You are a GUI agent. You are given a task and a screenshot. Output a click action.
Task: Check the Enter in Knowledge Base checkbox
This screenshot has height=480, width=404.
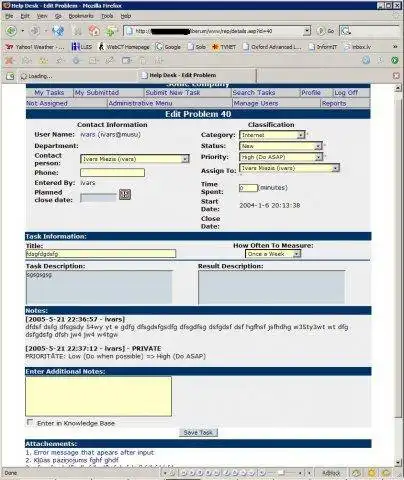[x=30, y=422]
